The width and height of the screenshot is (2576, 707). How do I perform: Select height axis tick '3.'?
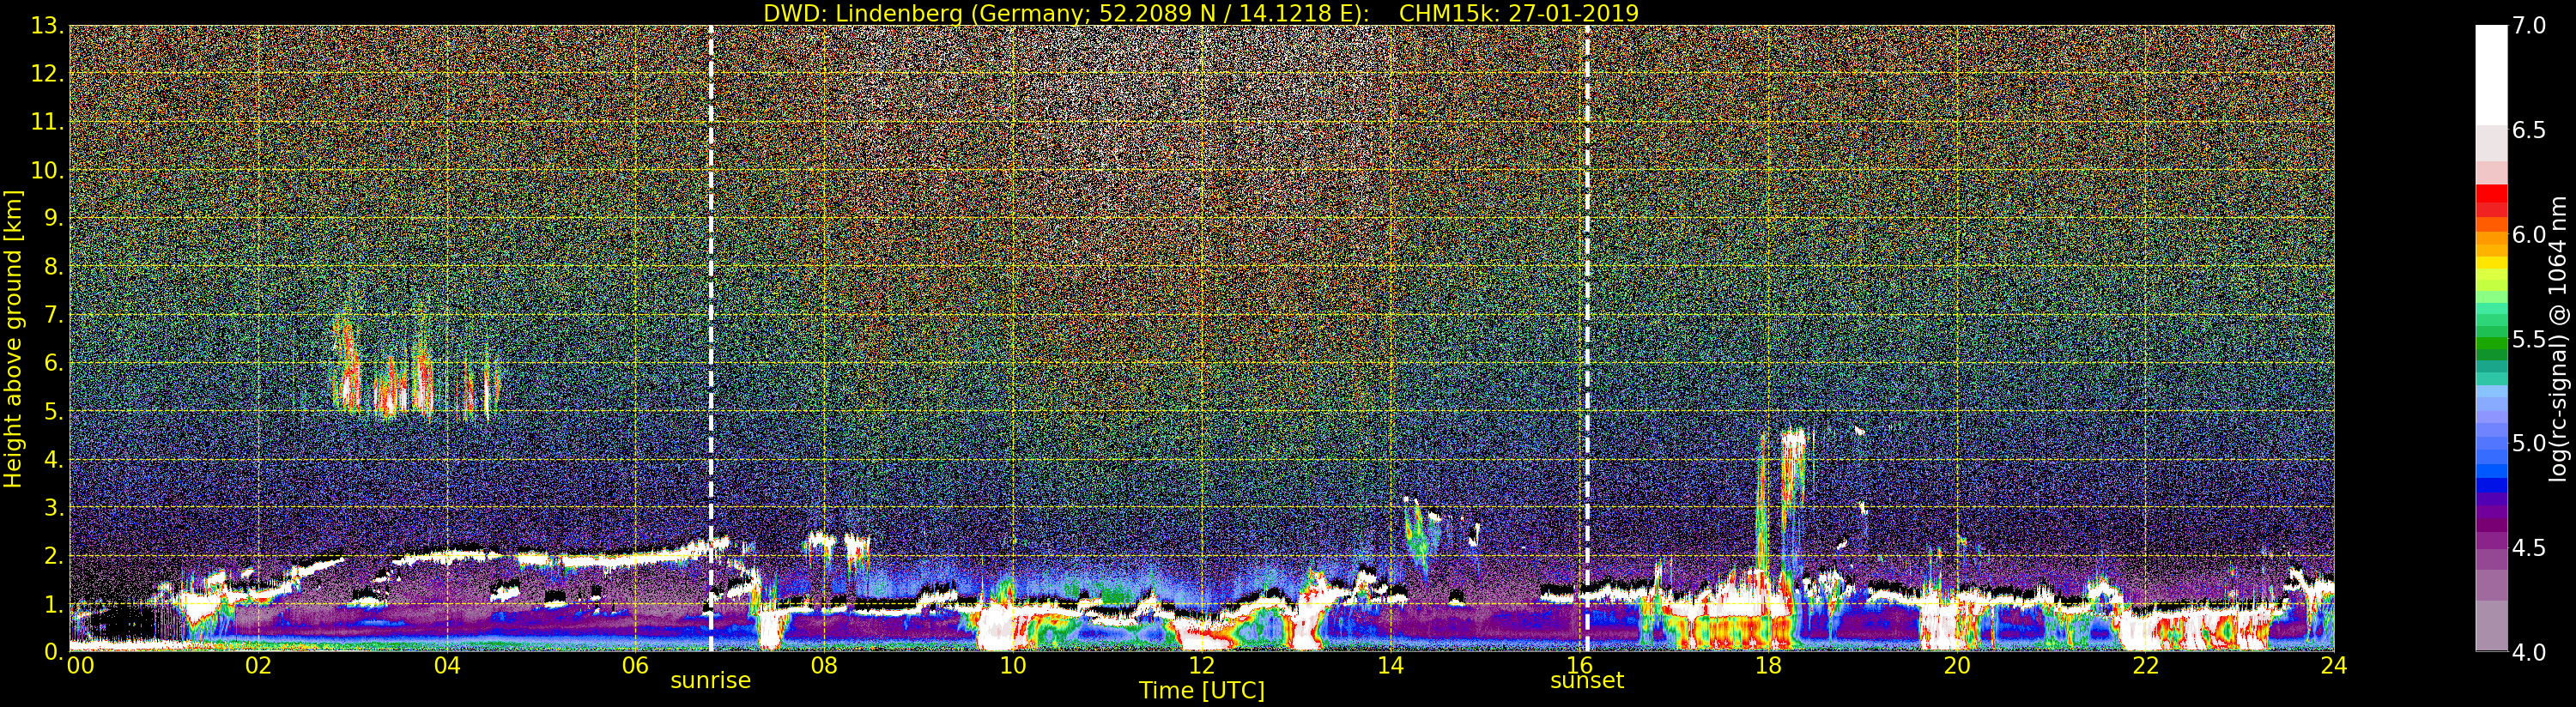(x=52, y=508)
